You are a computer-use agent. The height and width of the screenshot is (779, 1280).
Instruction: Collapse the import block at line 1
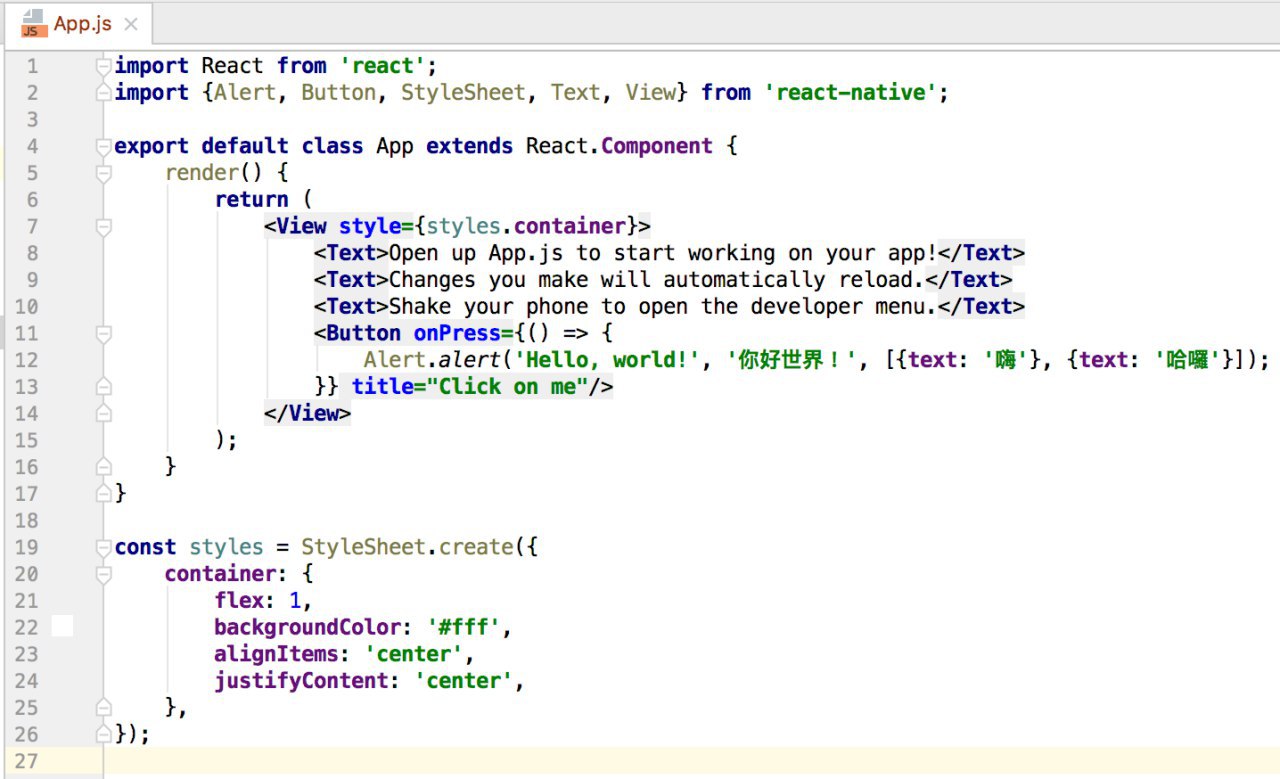point(103,66)
